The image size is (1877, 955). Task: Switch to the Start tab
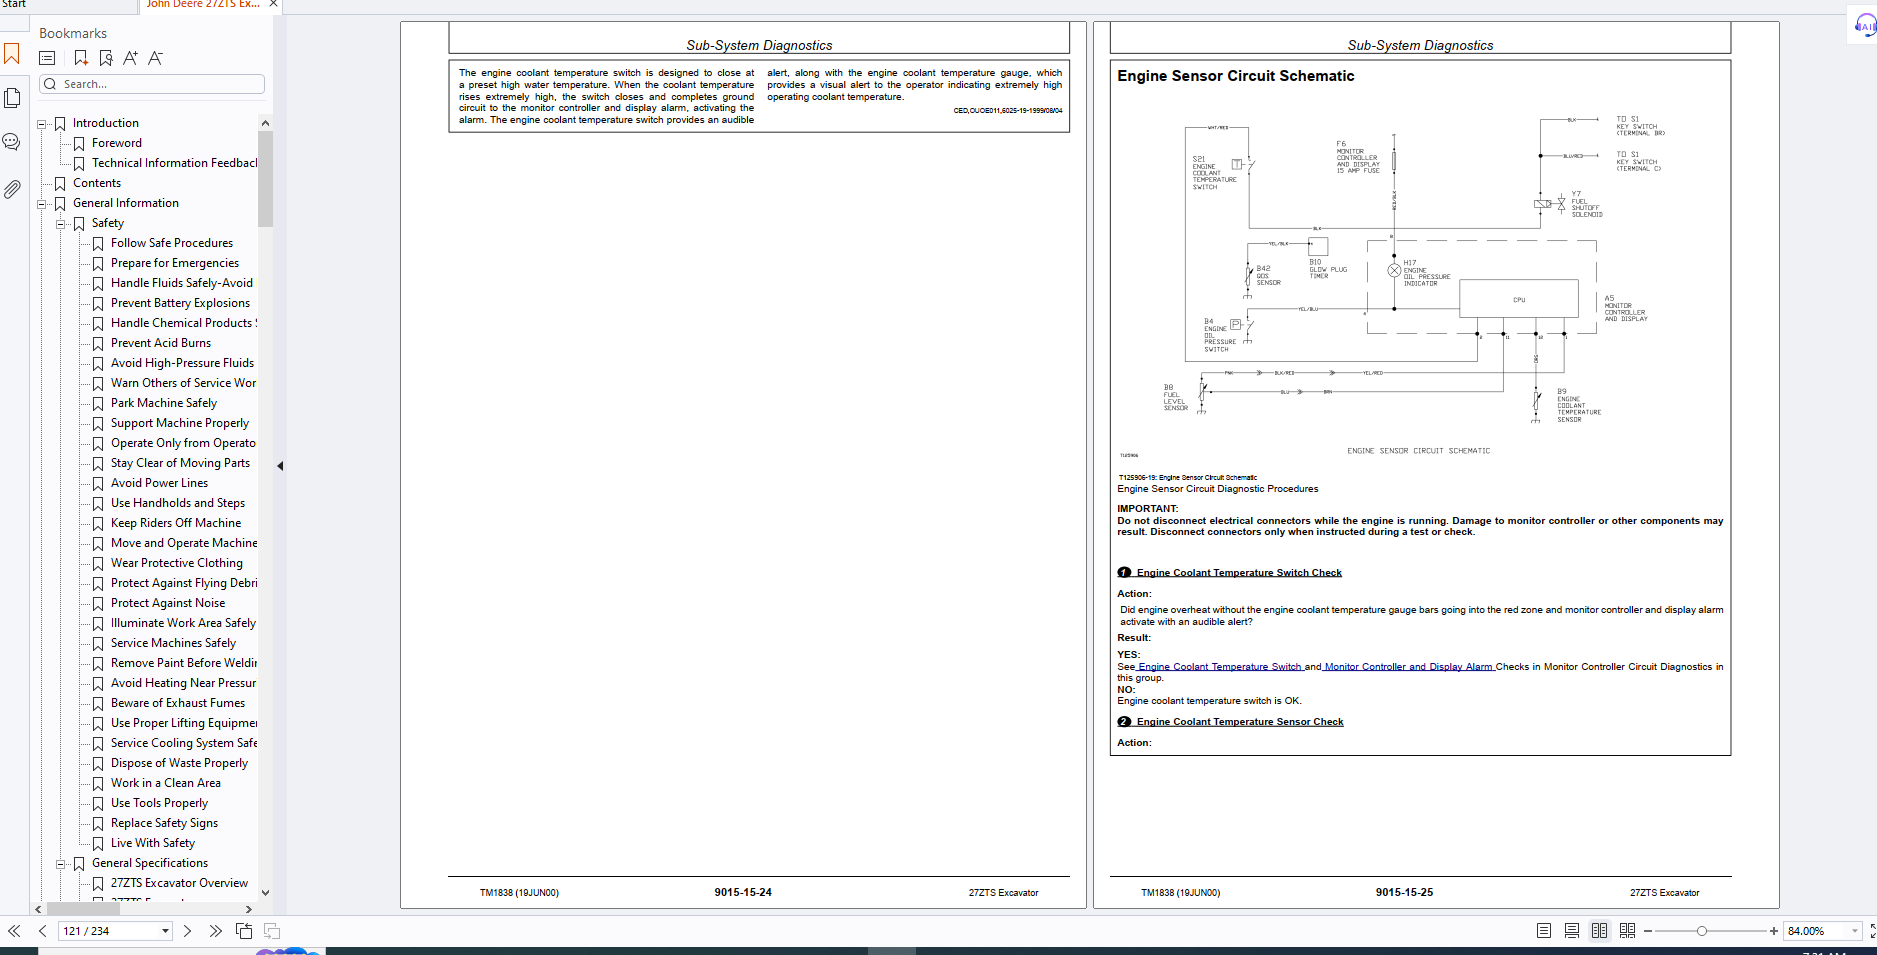coord(14,4)
